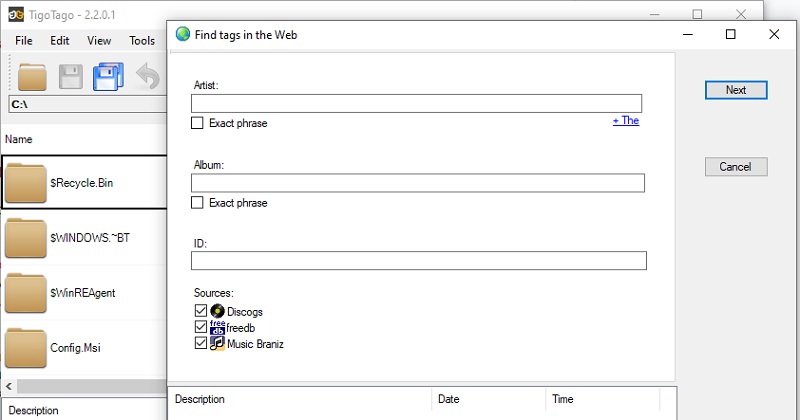Click the '+ The' link
This screenshot has height=420, width=800.
(x=625, y=120)
